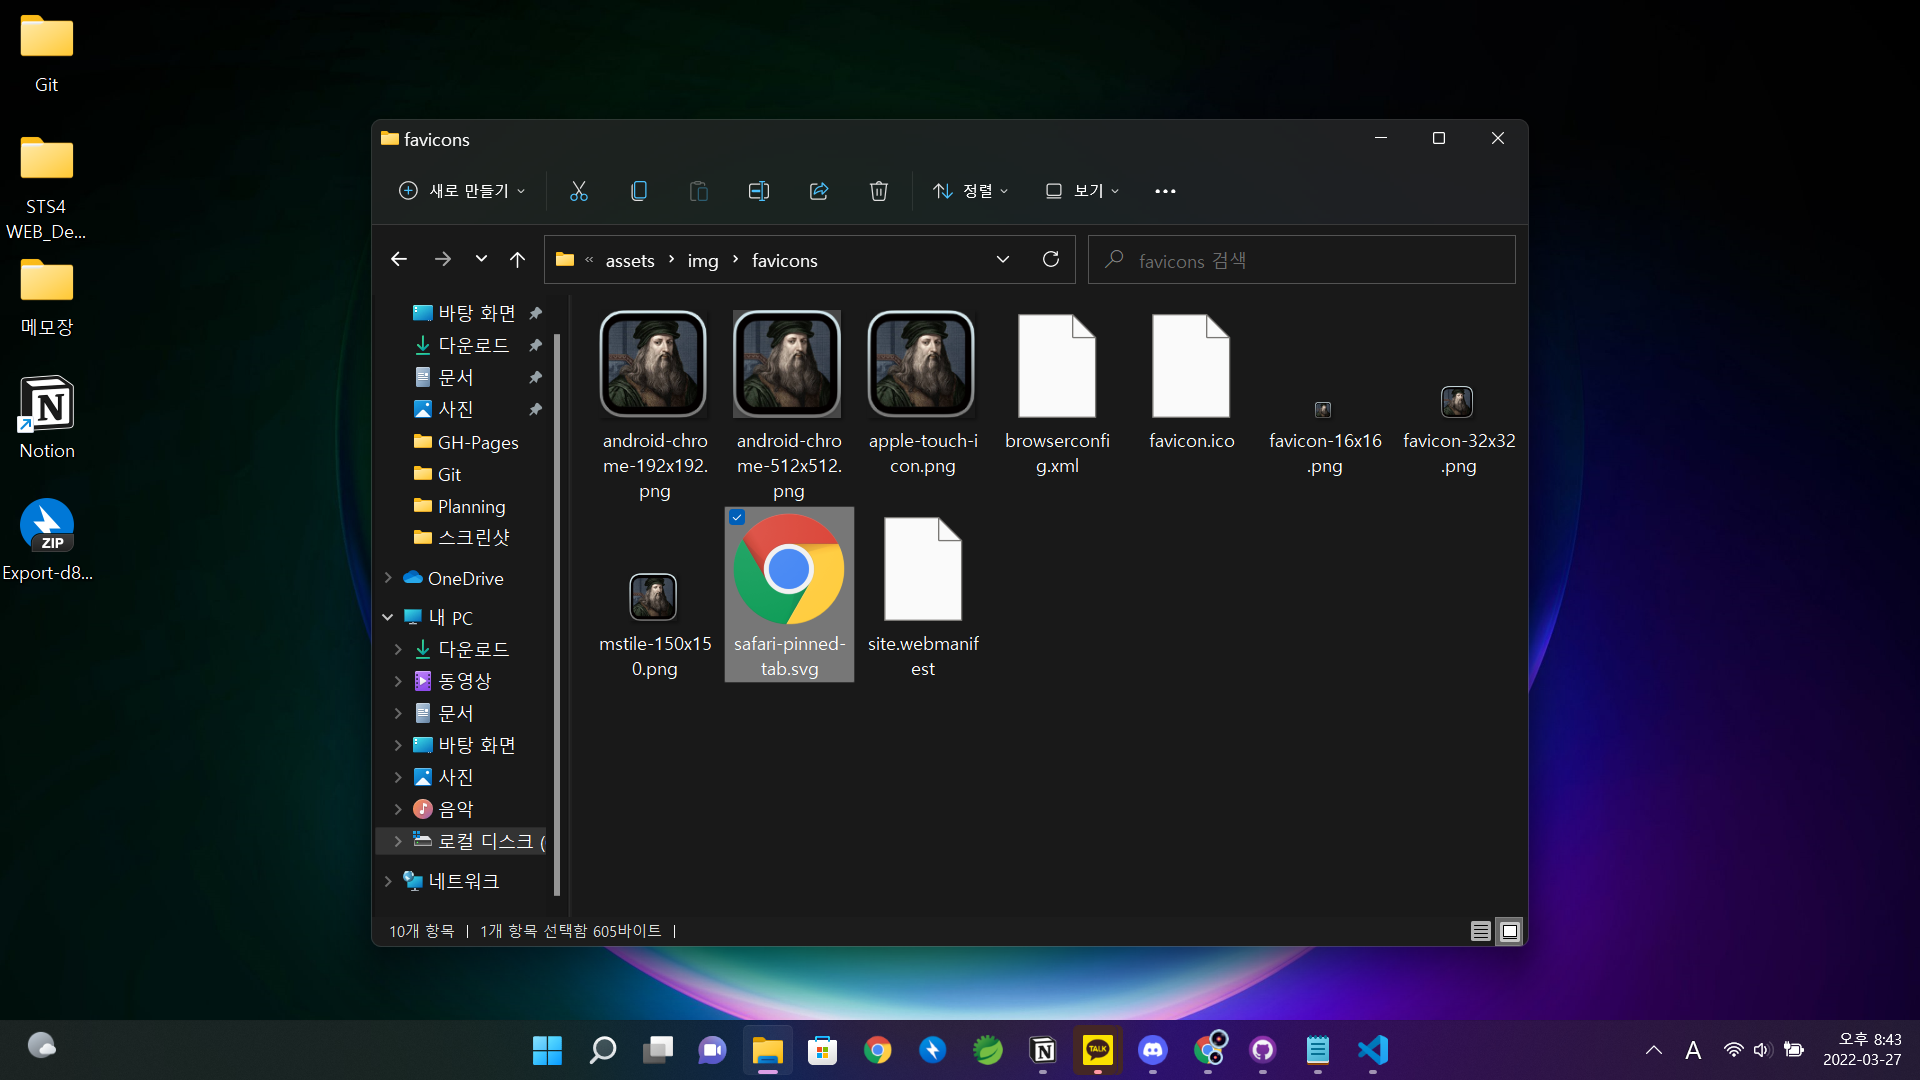Open the 정렬 sort menu
The width and height of the screenshot is (1920, 1080).
pyautogui.click(x=970, y=191)
